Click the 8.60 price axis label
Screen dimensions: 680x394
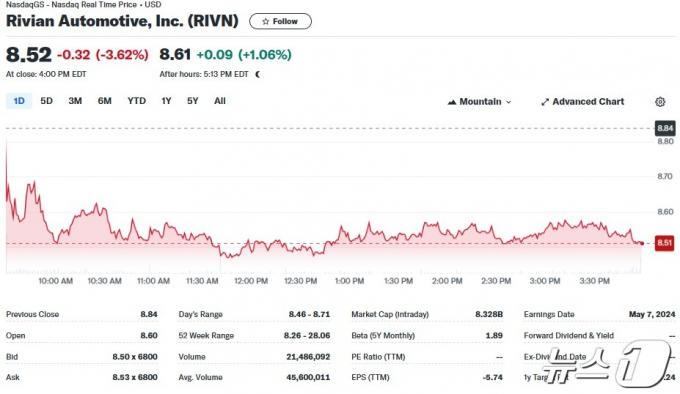coord(665,212)
